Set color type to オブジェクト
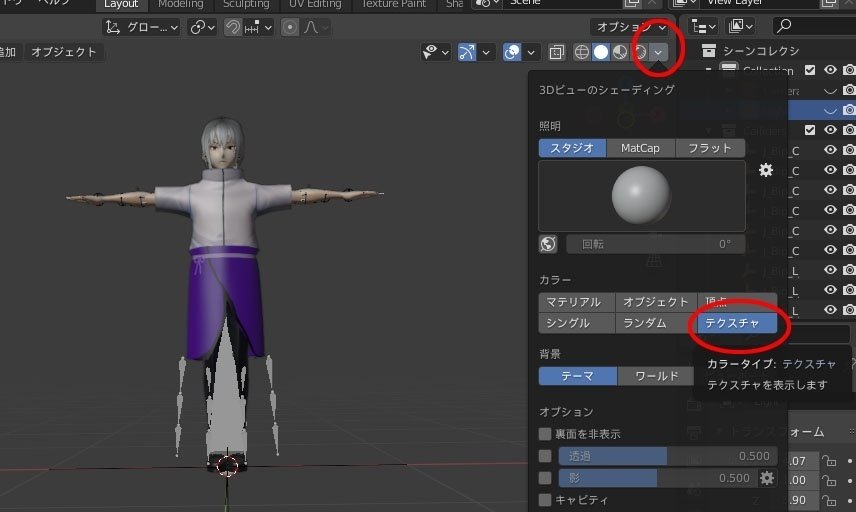Screen dimensions: 856x512 pyautogui.click(x=656, y=302)
